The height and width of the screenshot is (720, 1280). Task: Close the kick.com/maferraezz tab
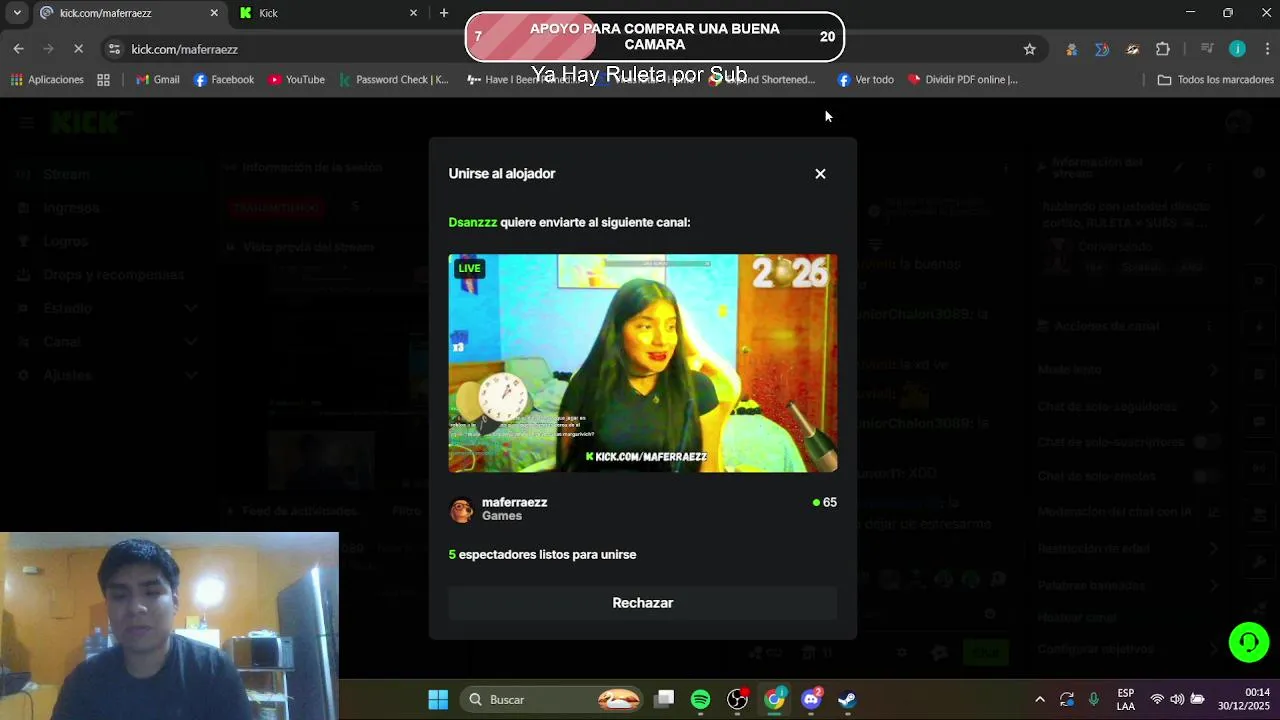[x=214, y=13]
